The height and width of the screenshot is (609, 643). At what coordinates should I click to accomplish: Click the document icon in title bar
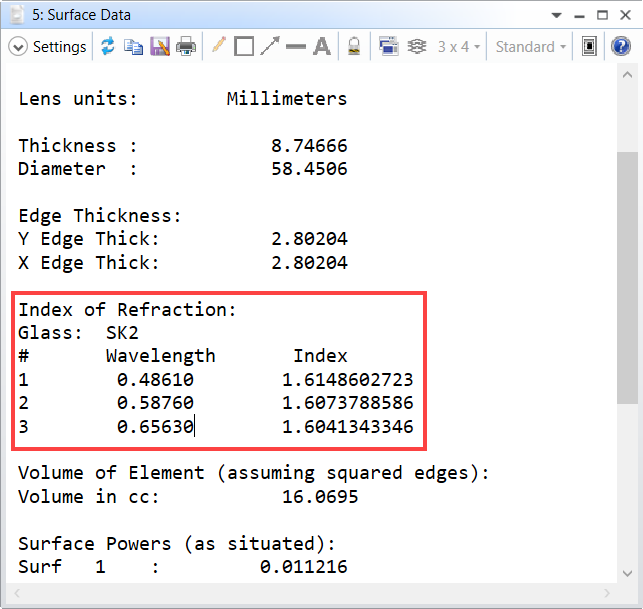click(x=17, y=15)
